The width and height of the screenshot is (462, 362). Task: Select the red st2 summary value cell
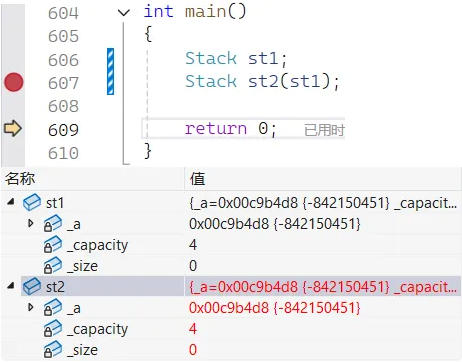click(x=323, y=286)
